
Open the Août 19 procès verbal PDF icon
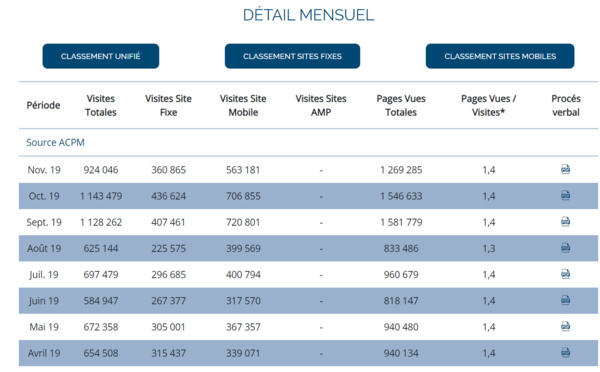[x=566, y=248]
